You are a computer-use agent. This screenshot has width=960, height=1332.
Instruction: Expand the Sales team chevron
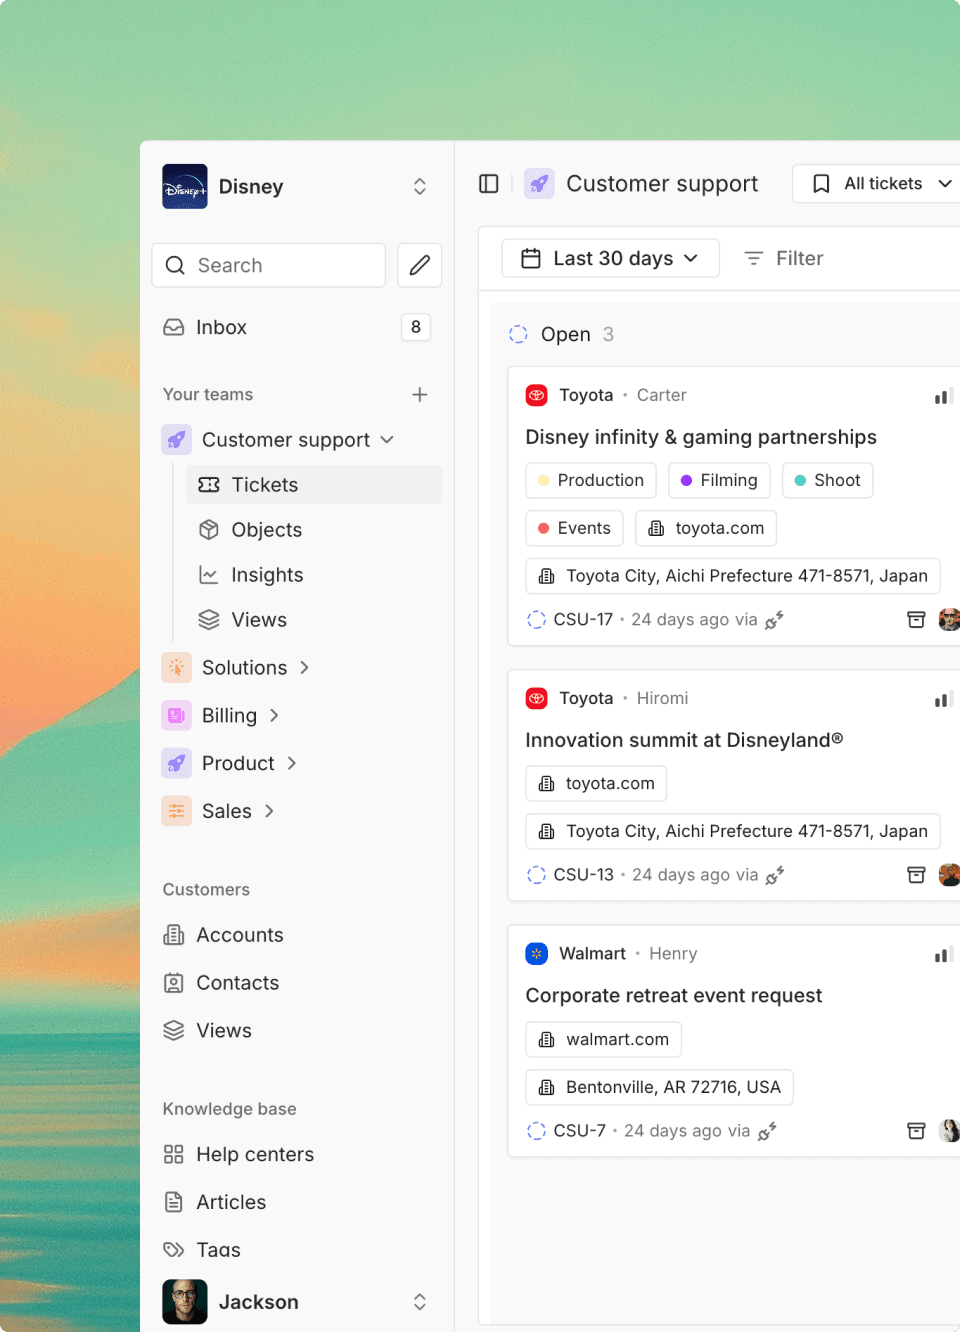point(269,812)
